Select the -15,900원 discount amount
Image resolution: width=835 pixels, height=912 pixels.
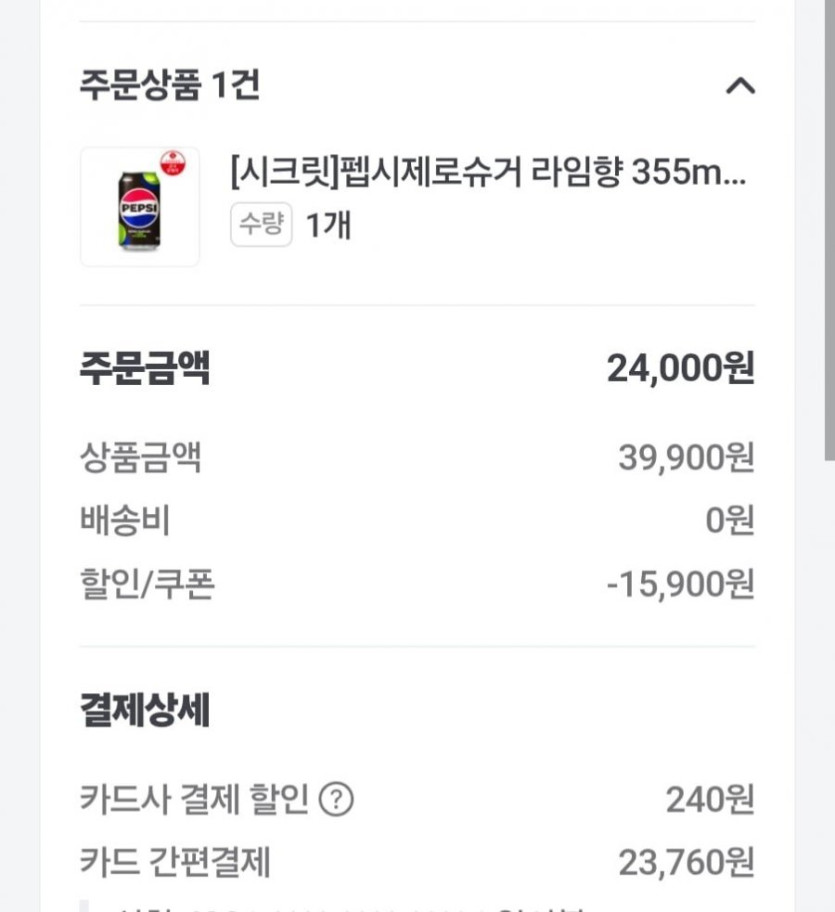click(x=680, y=584)
